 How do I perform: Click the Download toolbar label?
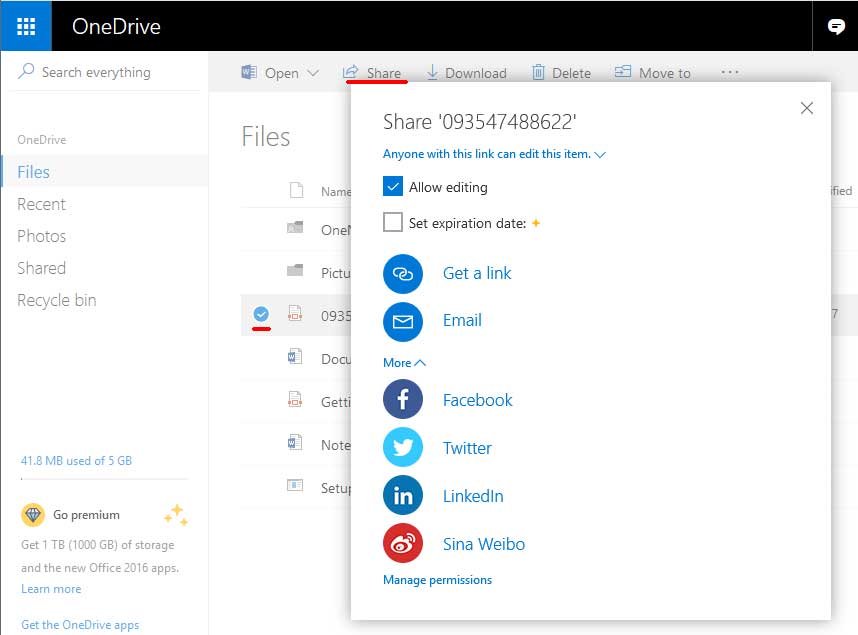point(476,73)
